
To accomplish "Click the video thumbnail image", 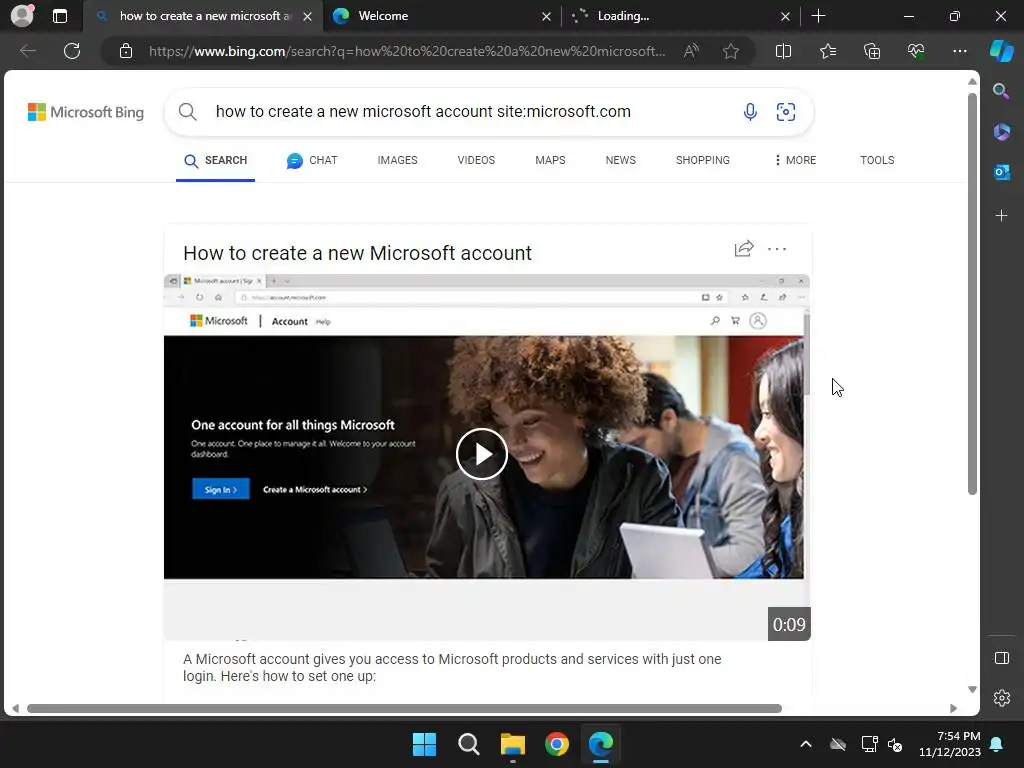I will [x=487, y=457].
